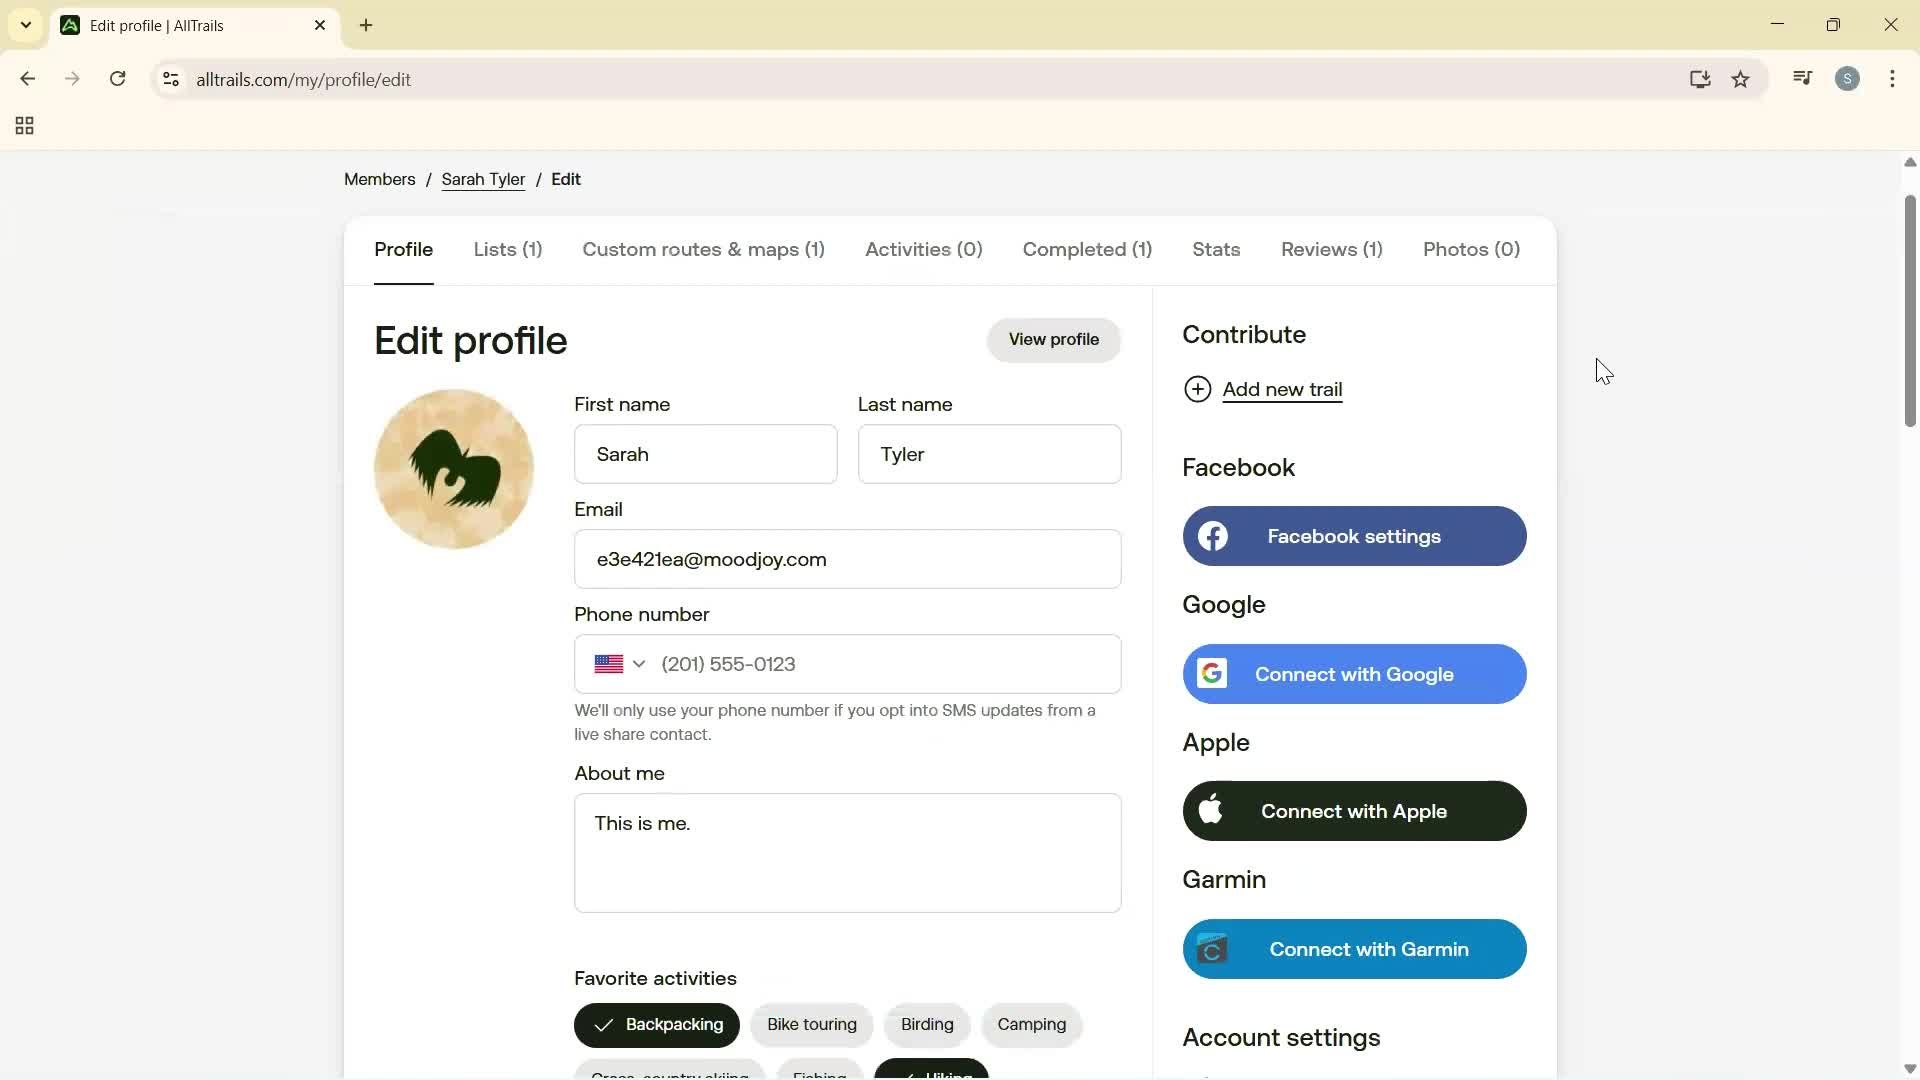The height and width of the screenshot is (1080, 1920).
Task: Reload the current page
Action: [117, 79]
